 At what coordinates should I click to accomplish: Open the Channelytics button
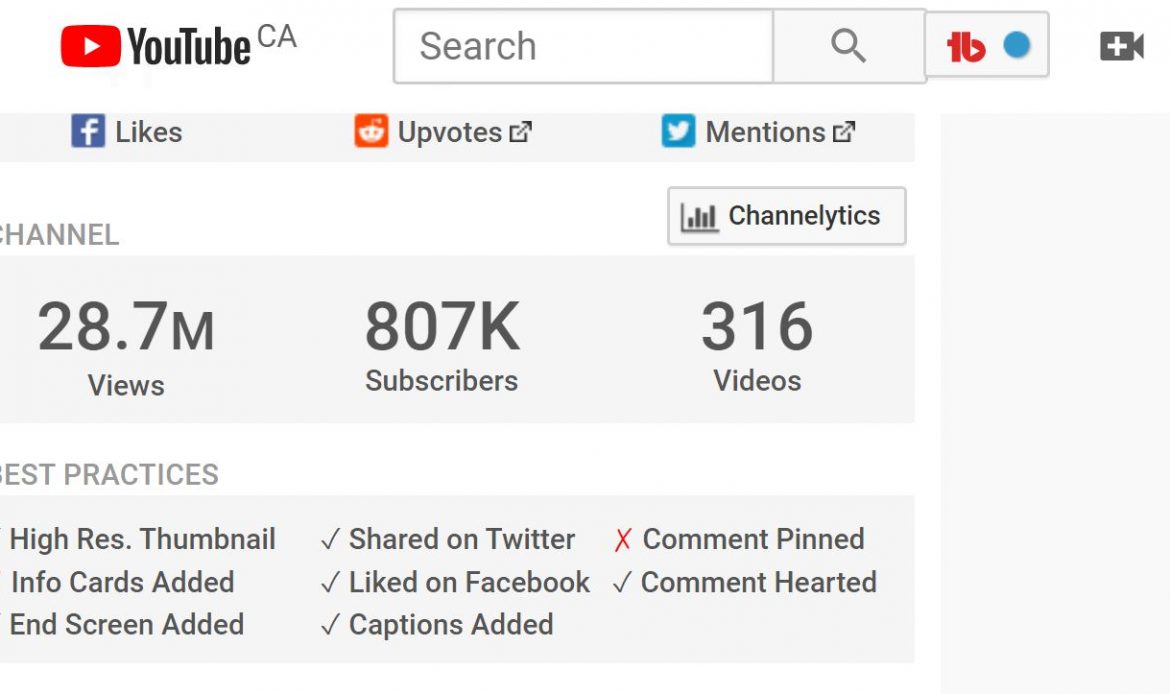pos(786,216)
